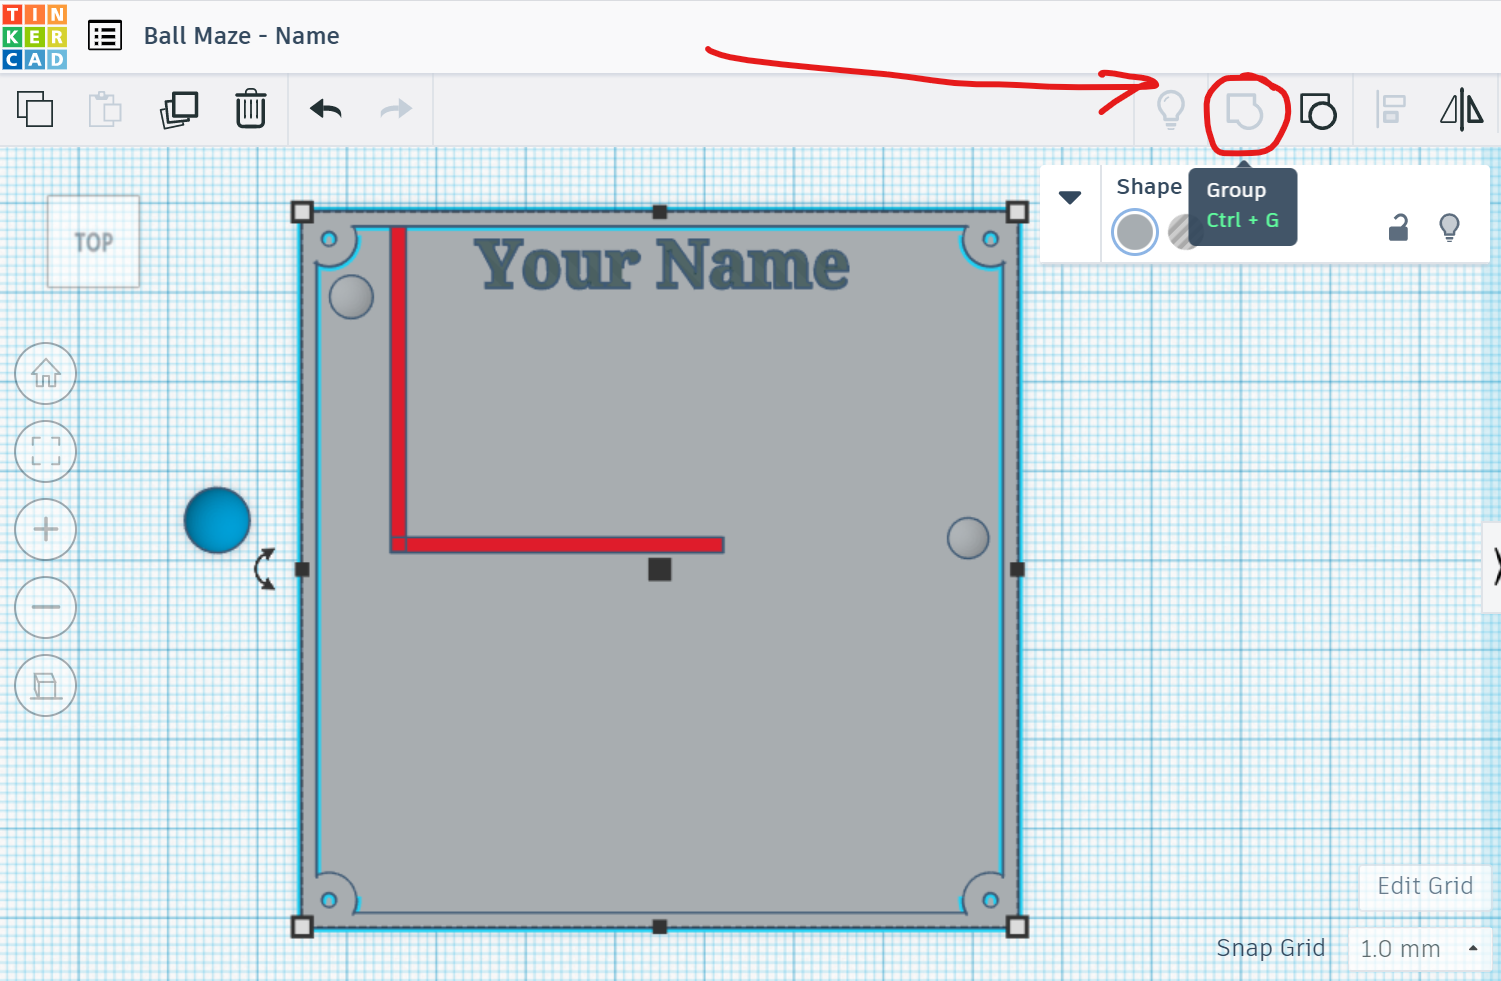Collapse the Shape panel
The width and height of the screenshot is (1501, 981).
pyautogui.click(x=1069, y=198)
